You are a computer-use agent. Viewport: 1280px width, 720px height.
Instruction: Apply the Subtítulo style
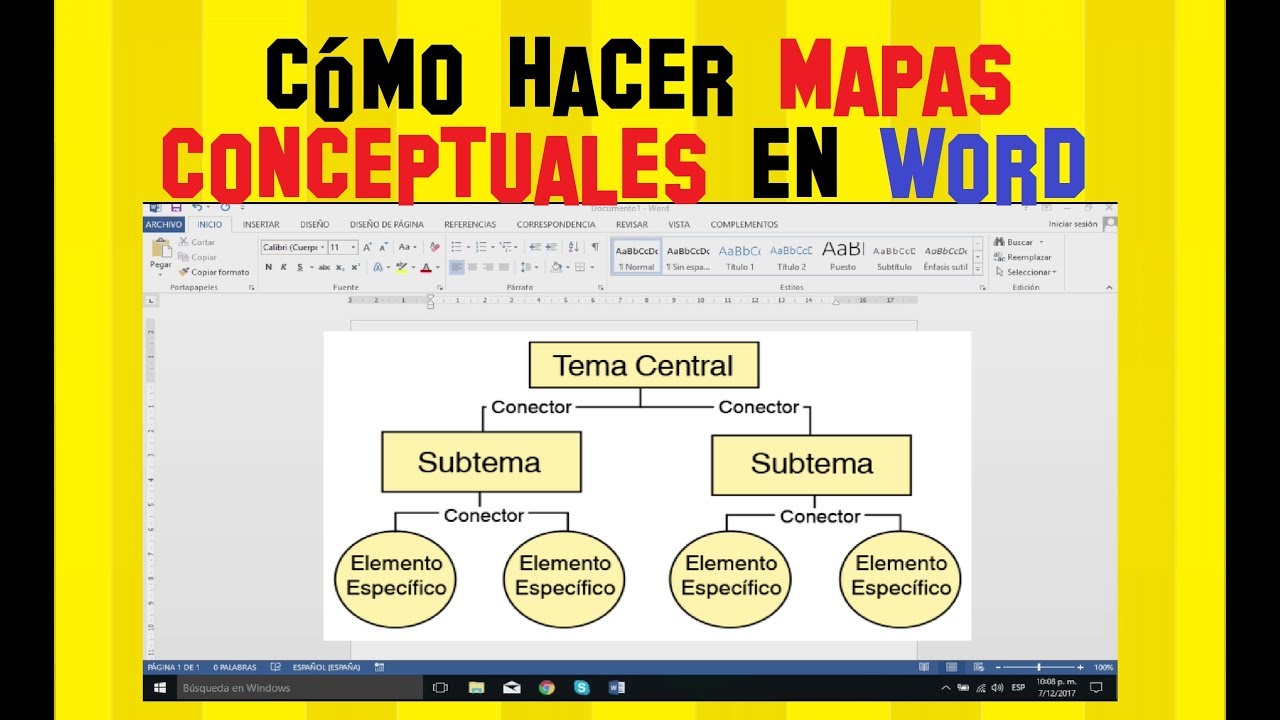894,256
